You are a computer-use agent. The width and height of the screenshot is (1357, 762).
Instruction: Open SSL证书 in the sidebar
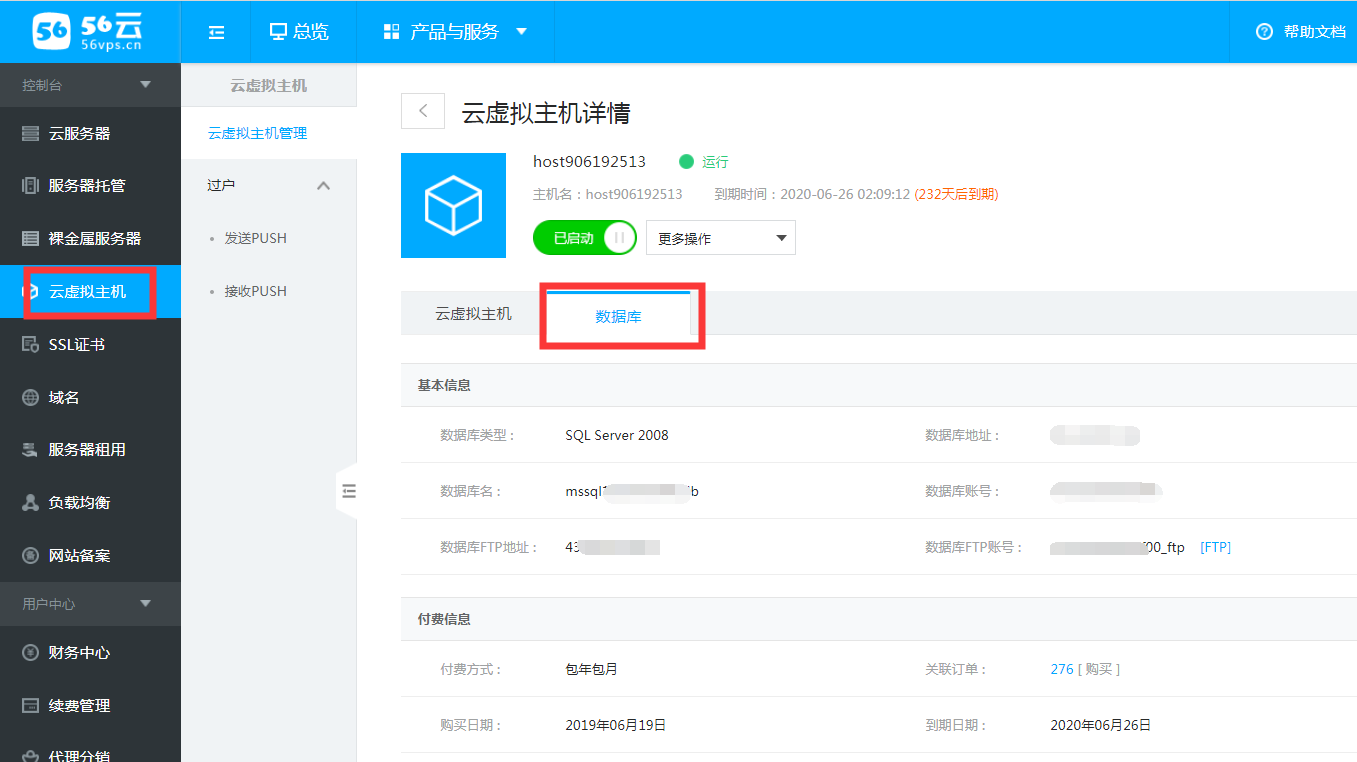(76, 345)
